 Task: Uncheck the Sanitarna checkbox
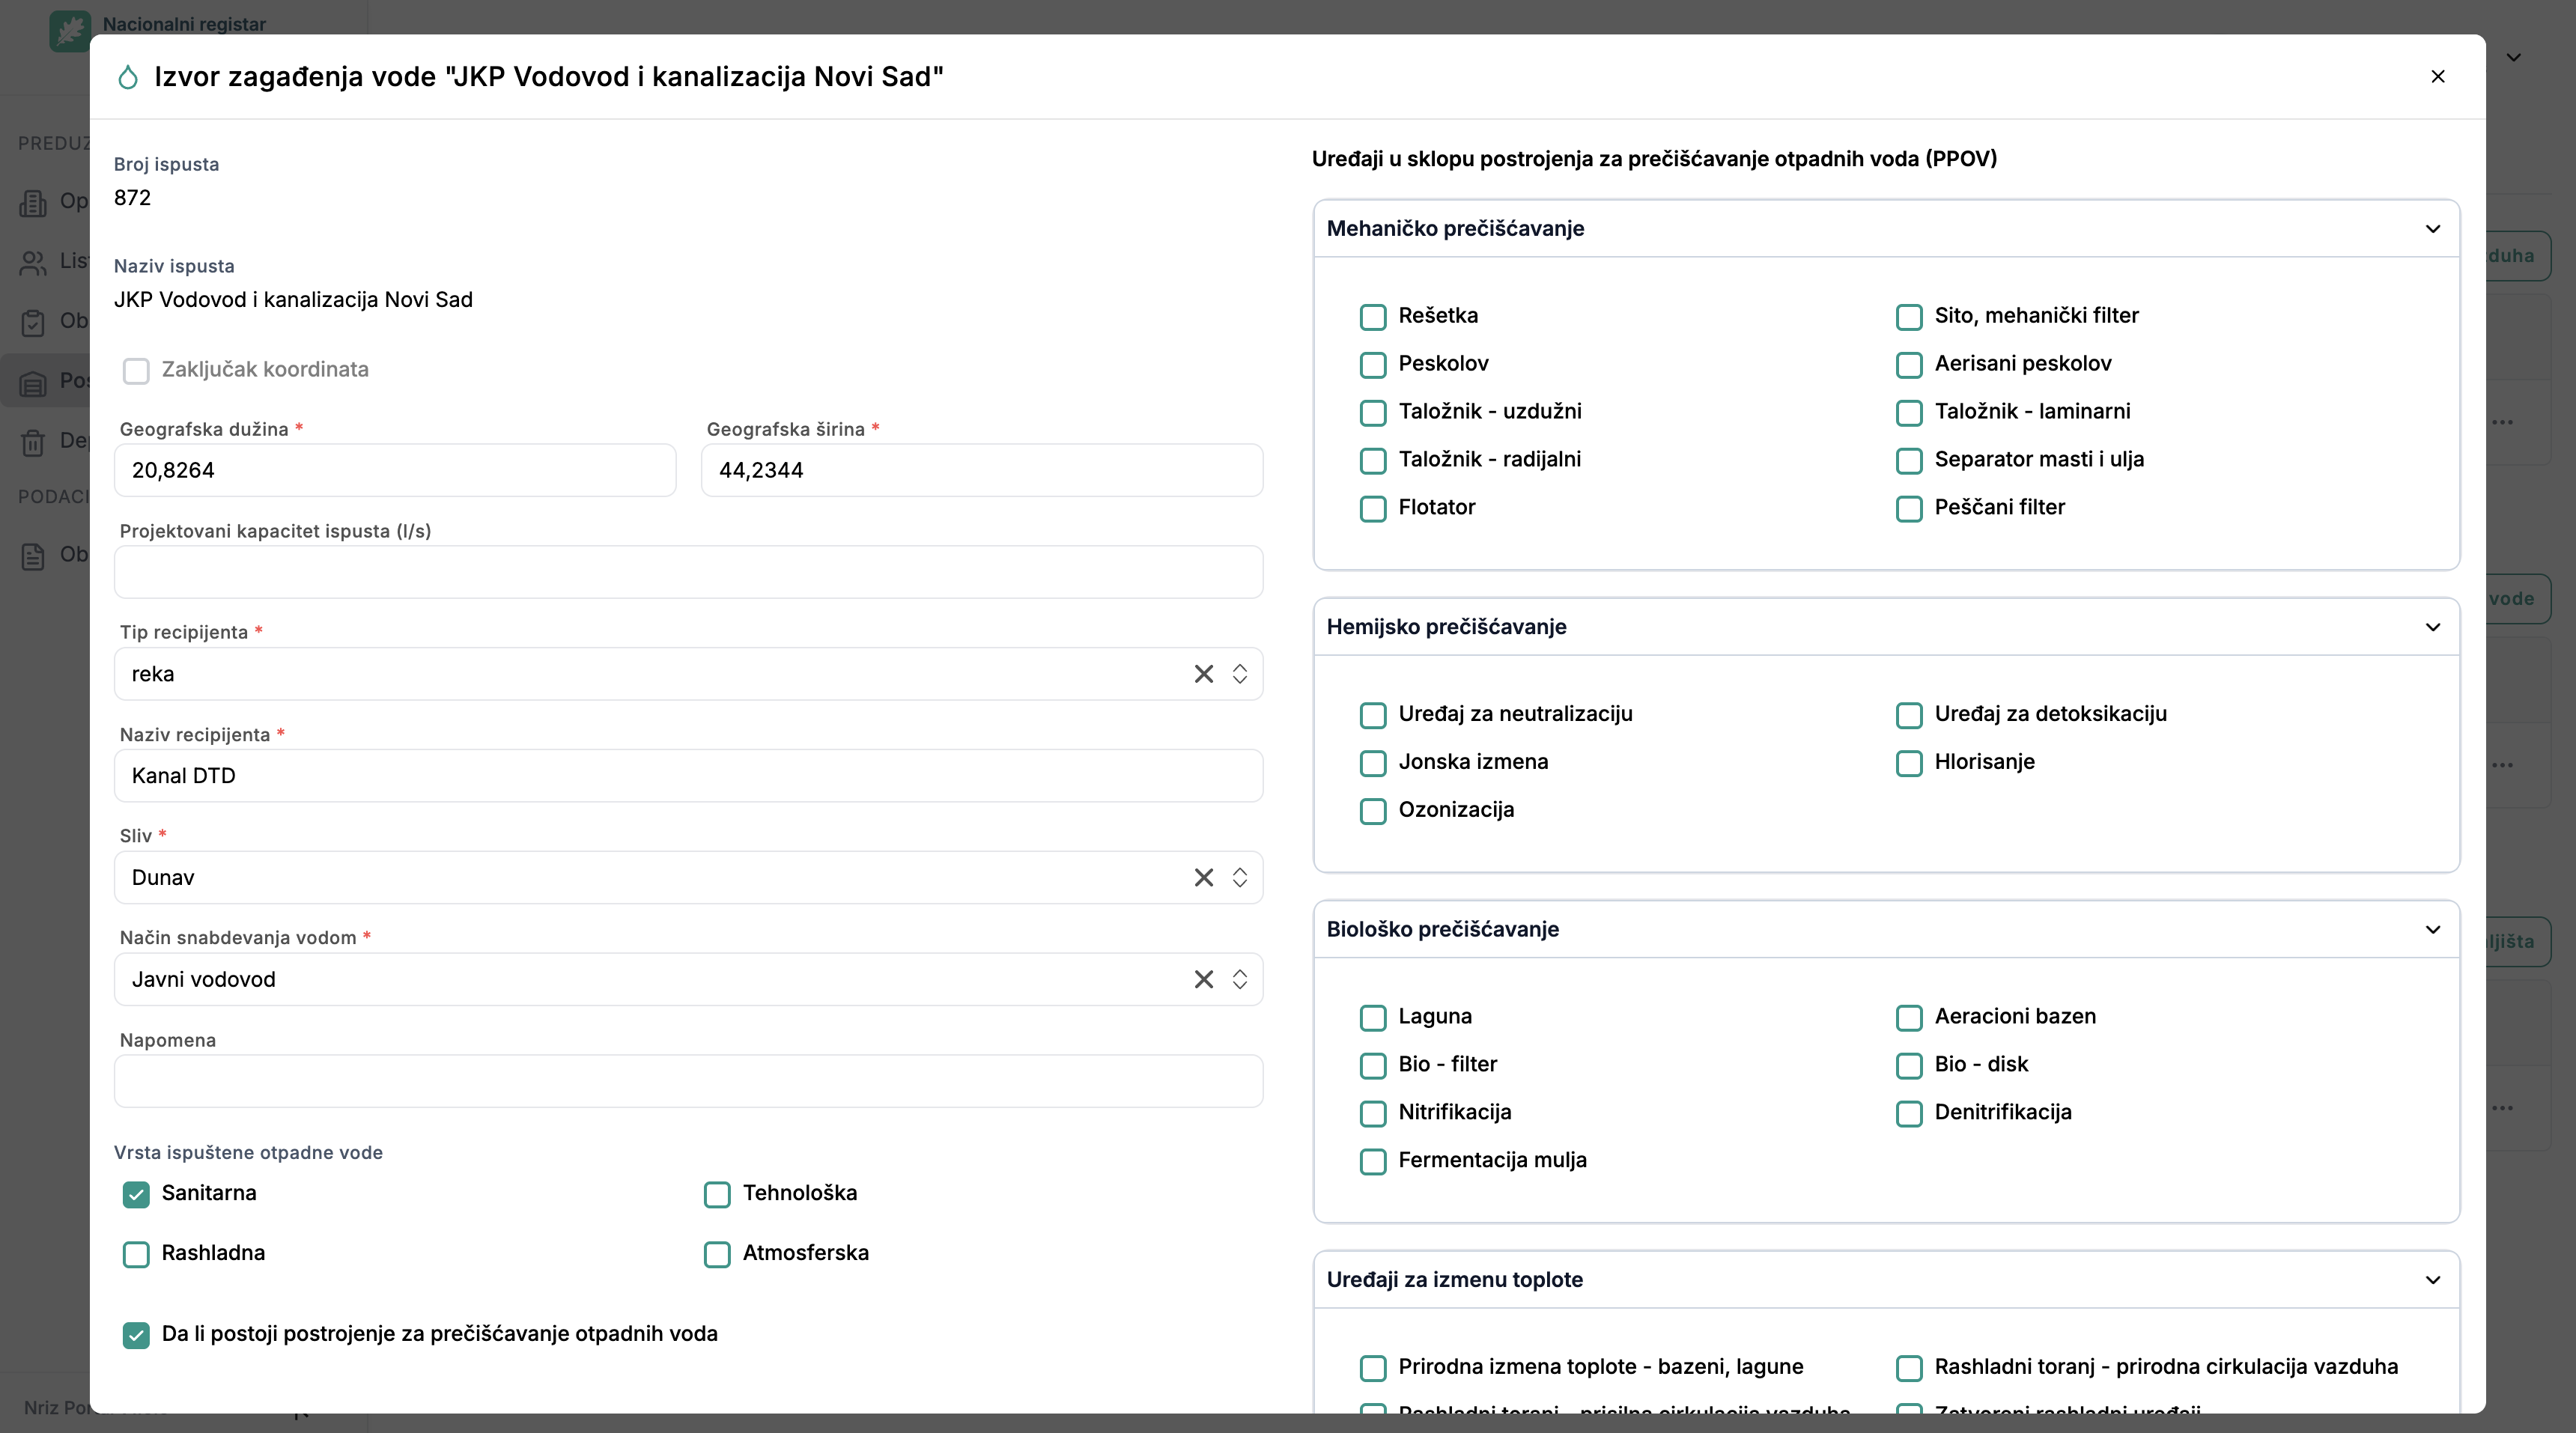[x=136, y=1194]
